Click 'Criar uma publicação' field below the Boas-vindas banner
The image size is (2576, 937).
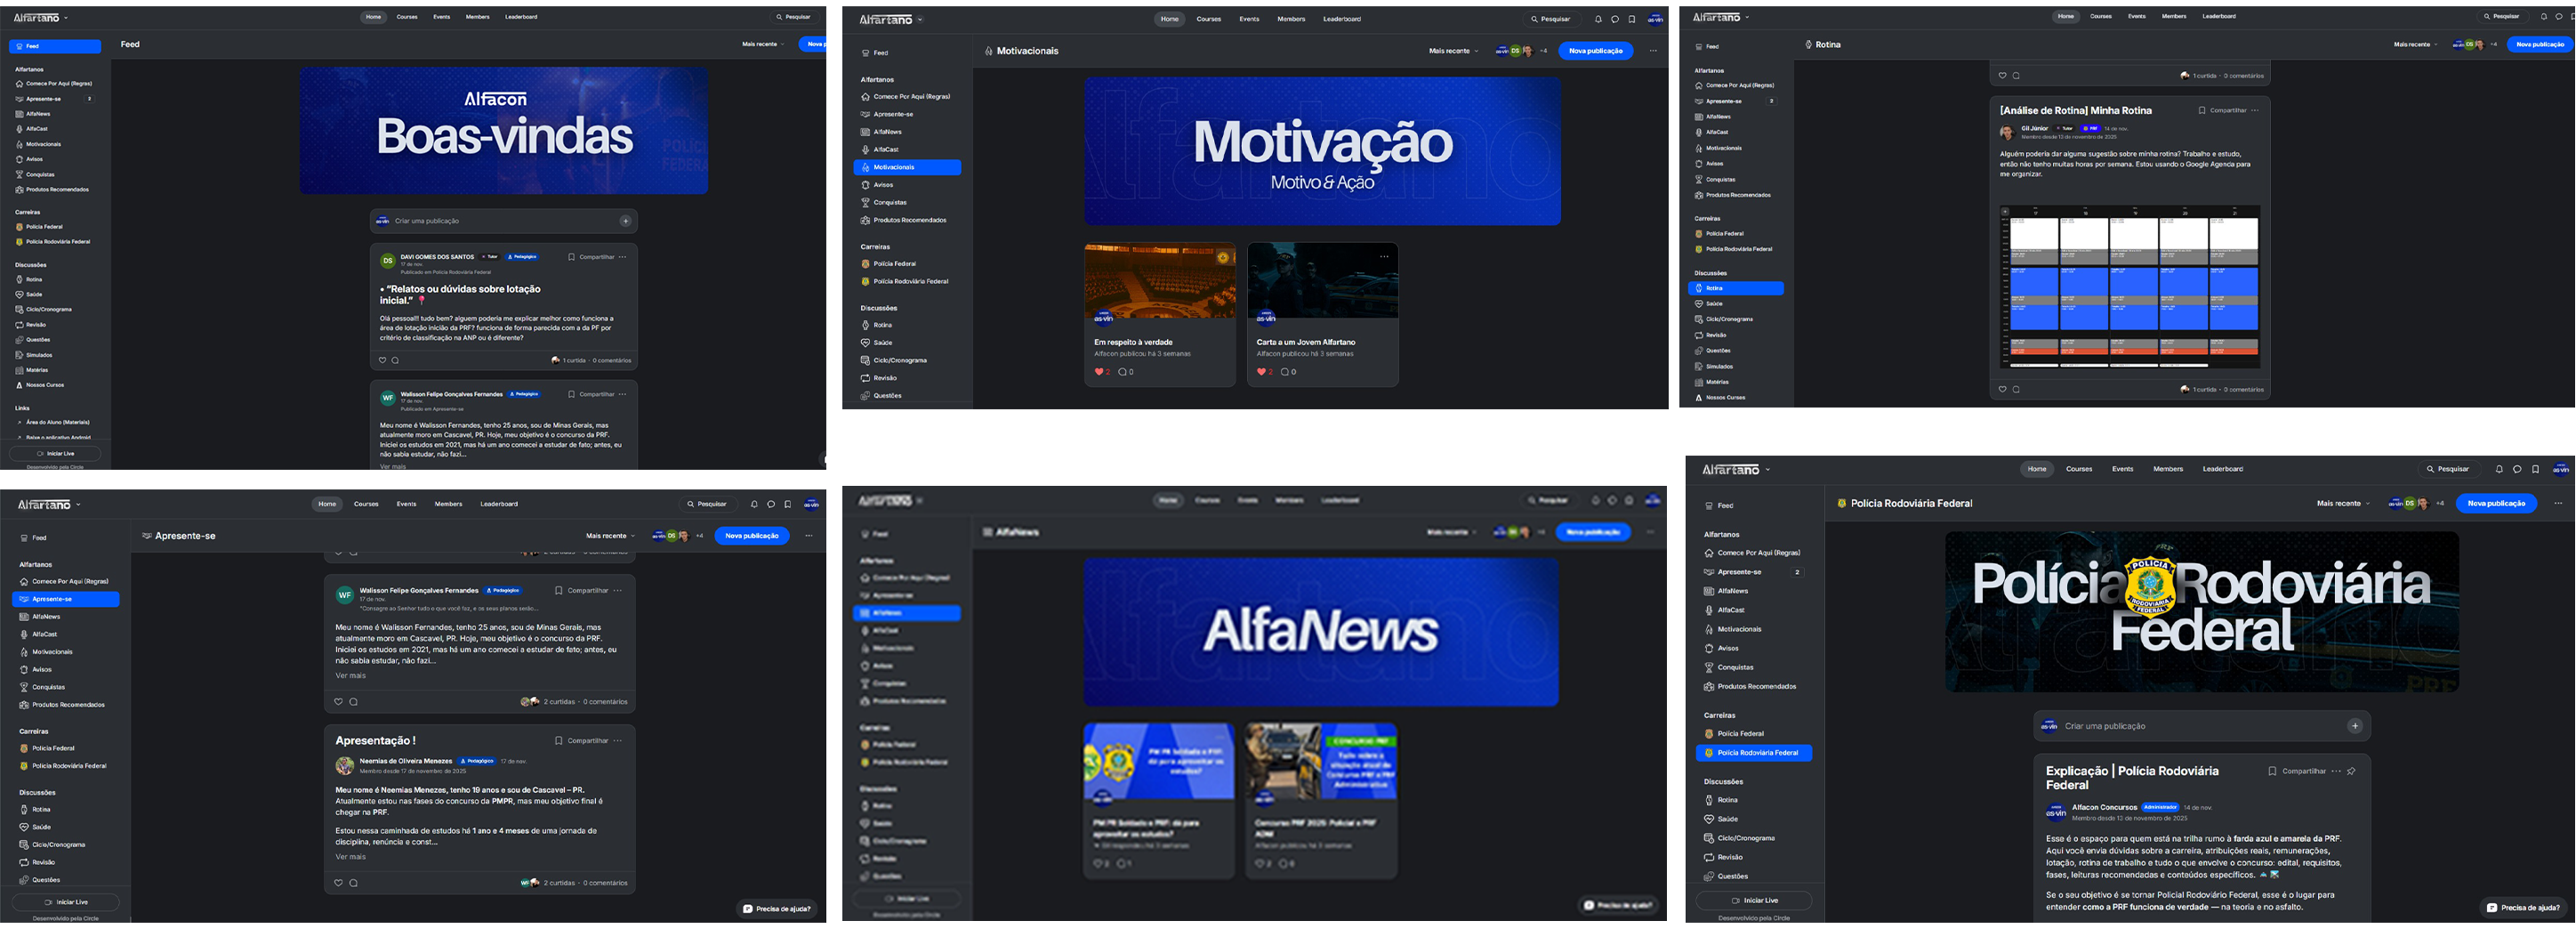tap(495, 221)
